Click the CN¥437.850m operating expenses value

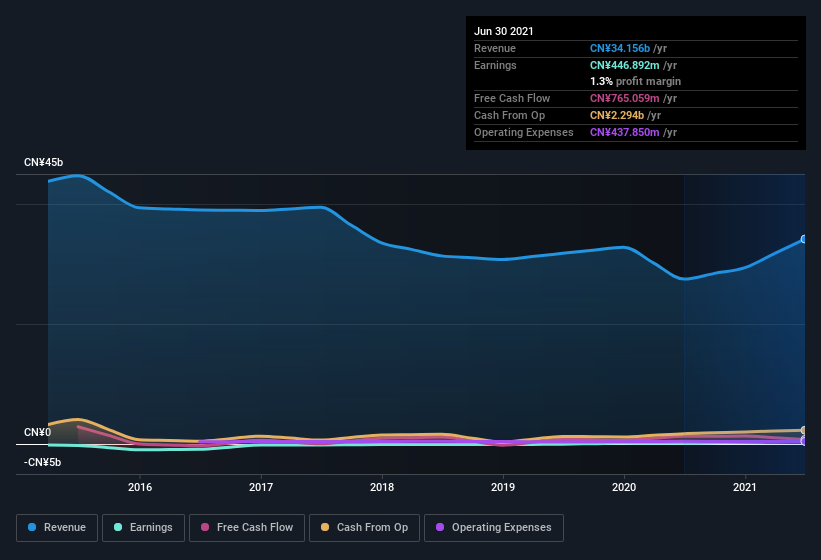tap(625, 132)
